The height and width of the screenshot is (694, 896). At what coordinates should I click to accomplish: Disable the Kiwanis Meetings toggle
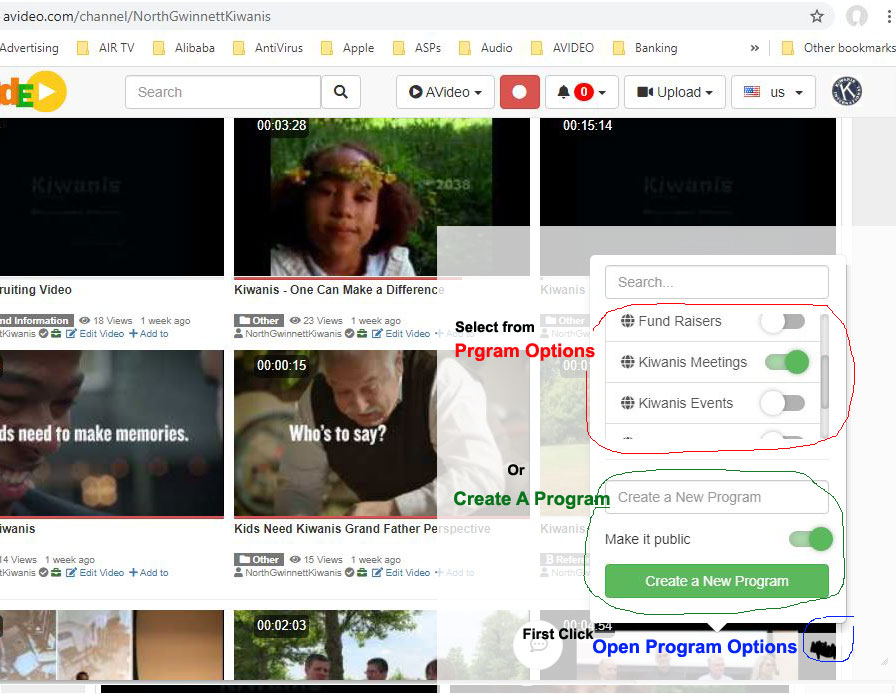point(786,362)
